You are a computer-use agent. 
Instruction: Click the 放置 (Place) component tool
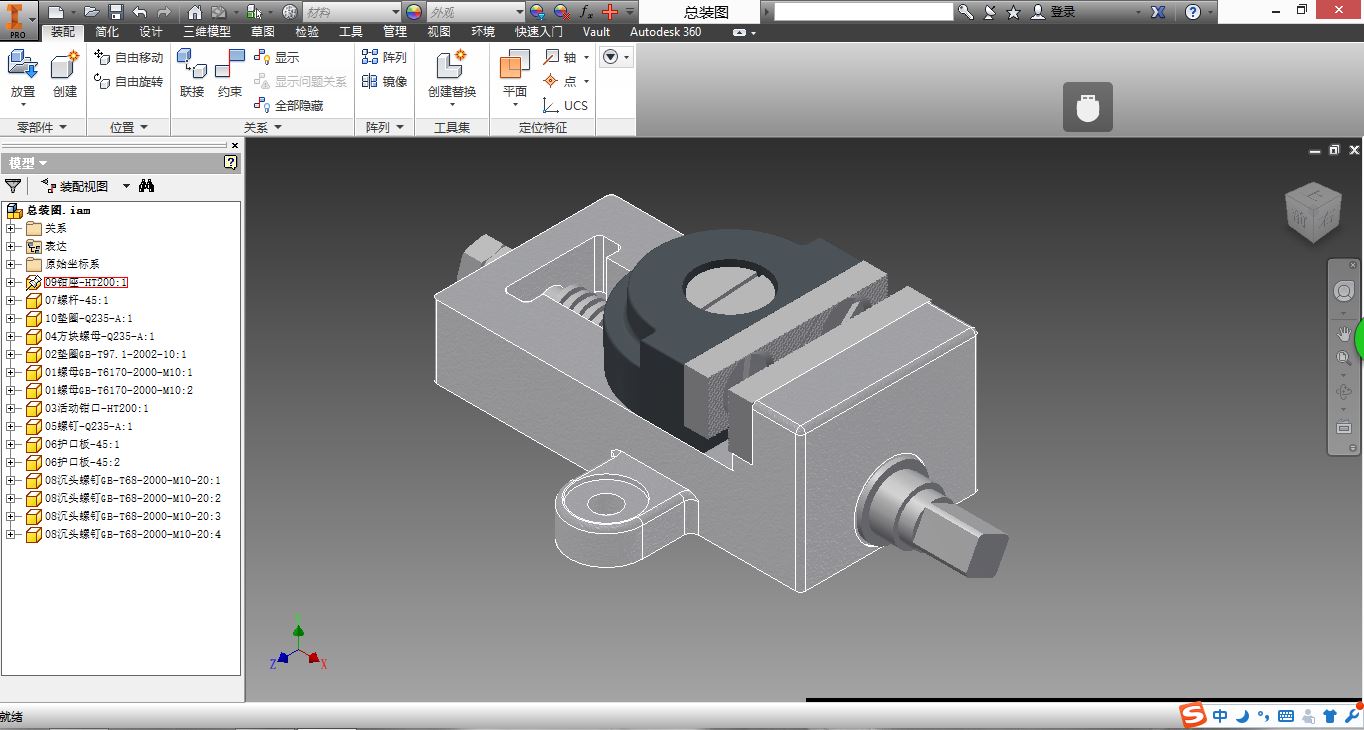tap(22, 73)
